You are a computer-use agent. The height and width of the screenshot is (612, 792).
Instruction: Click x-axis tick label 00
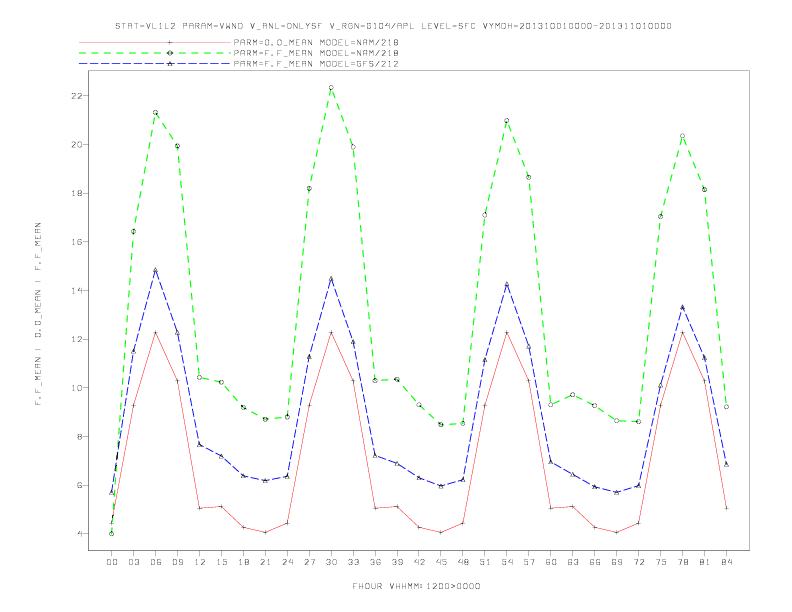tap(112, 562)
